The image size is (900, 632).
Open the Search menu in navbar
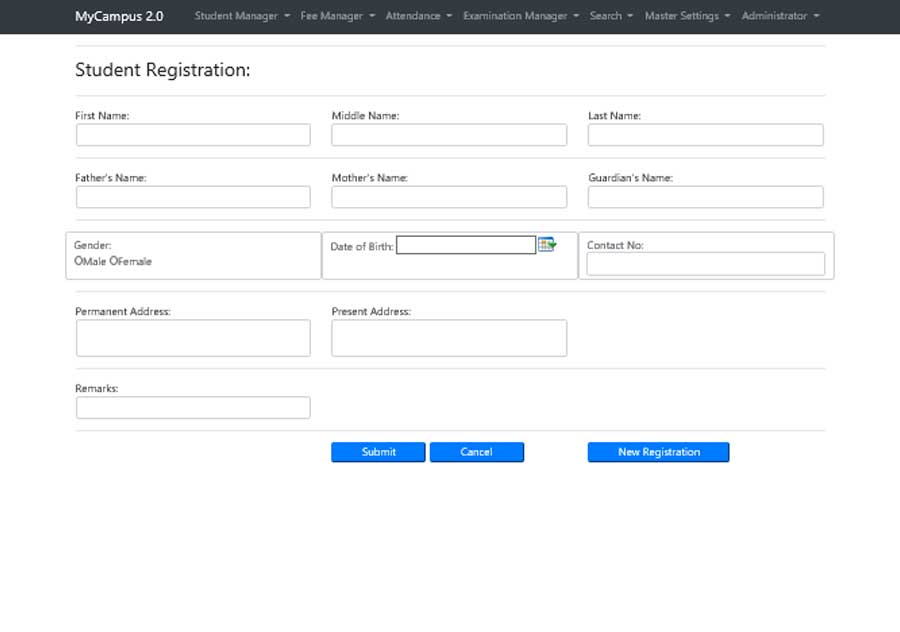611,16
